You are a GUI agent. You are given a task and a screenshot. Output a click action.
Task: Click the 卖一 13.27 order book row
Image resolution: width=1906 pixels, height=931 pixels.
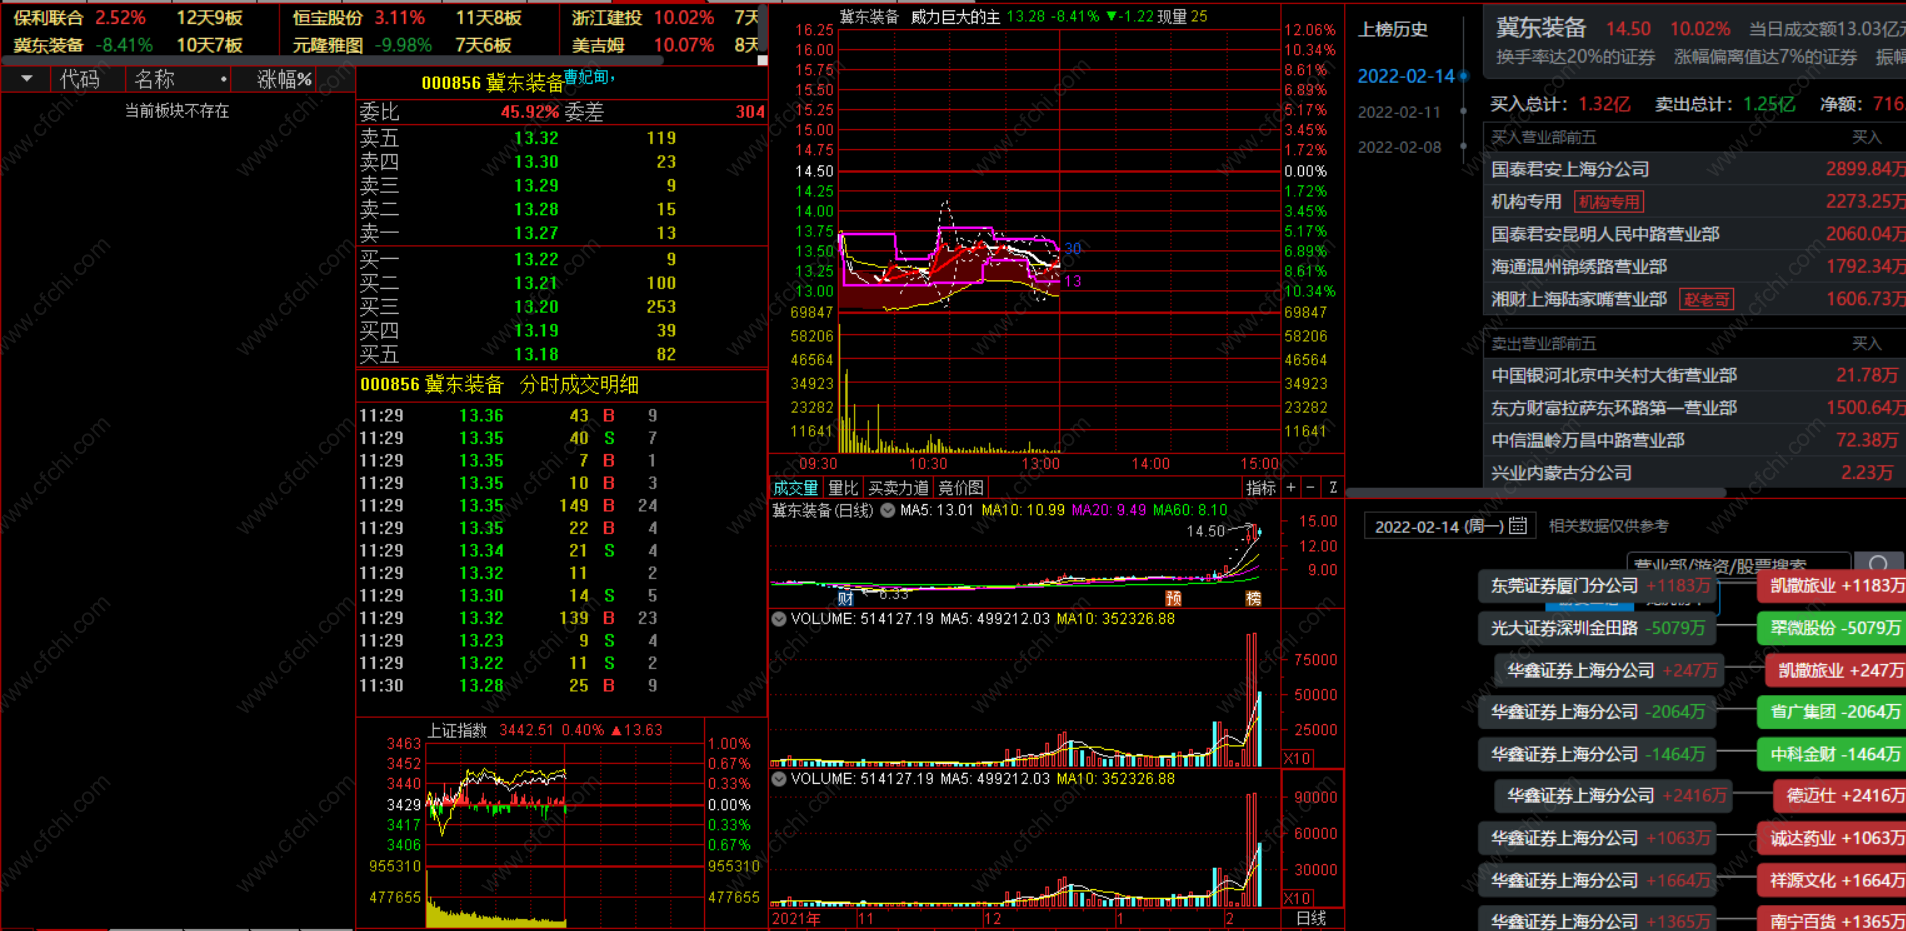pyautogui.click(x=562, y=233)
